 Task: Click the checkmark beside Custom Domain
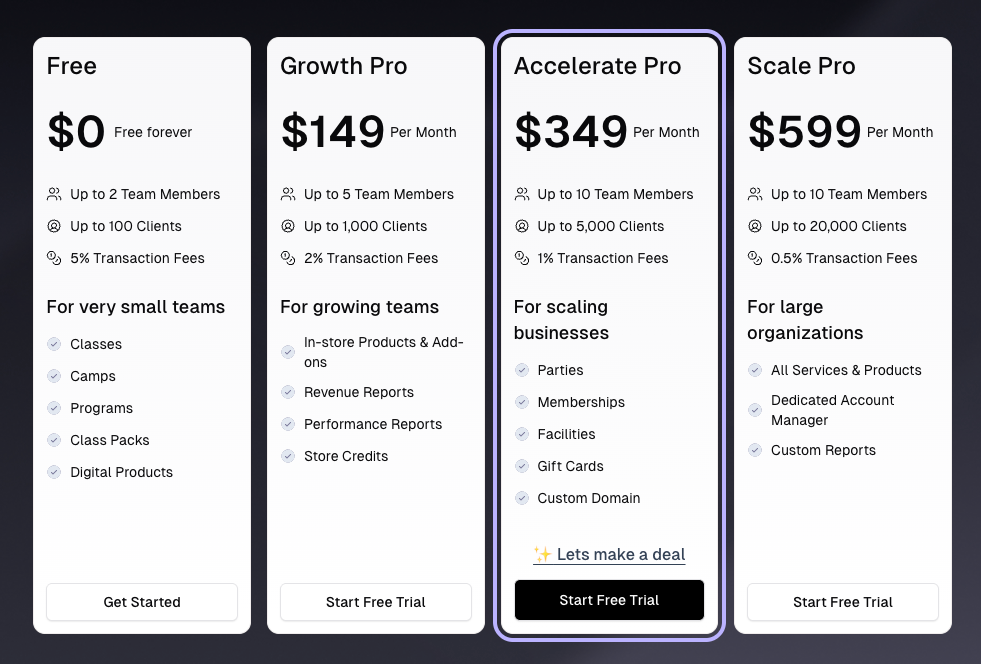[x=522, y=498]
